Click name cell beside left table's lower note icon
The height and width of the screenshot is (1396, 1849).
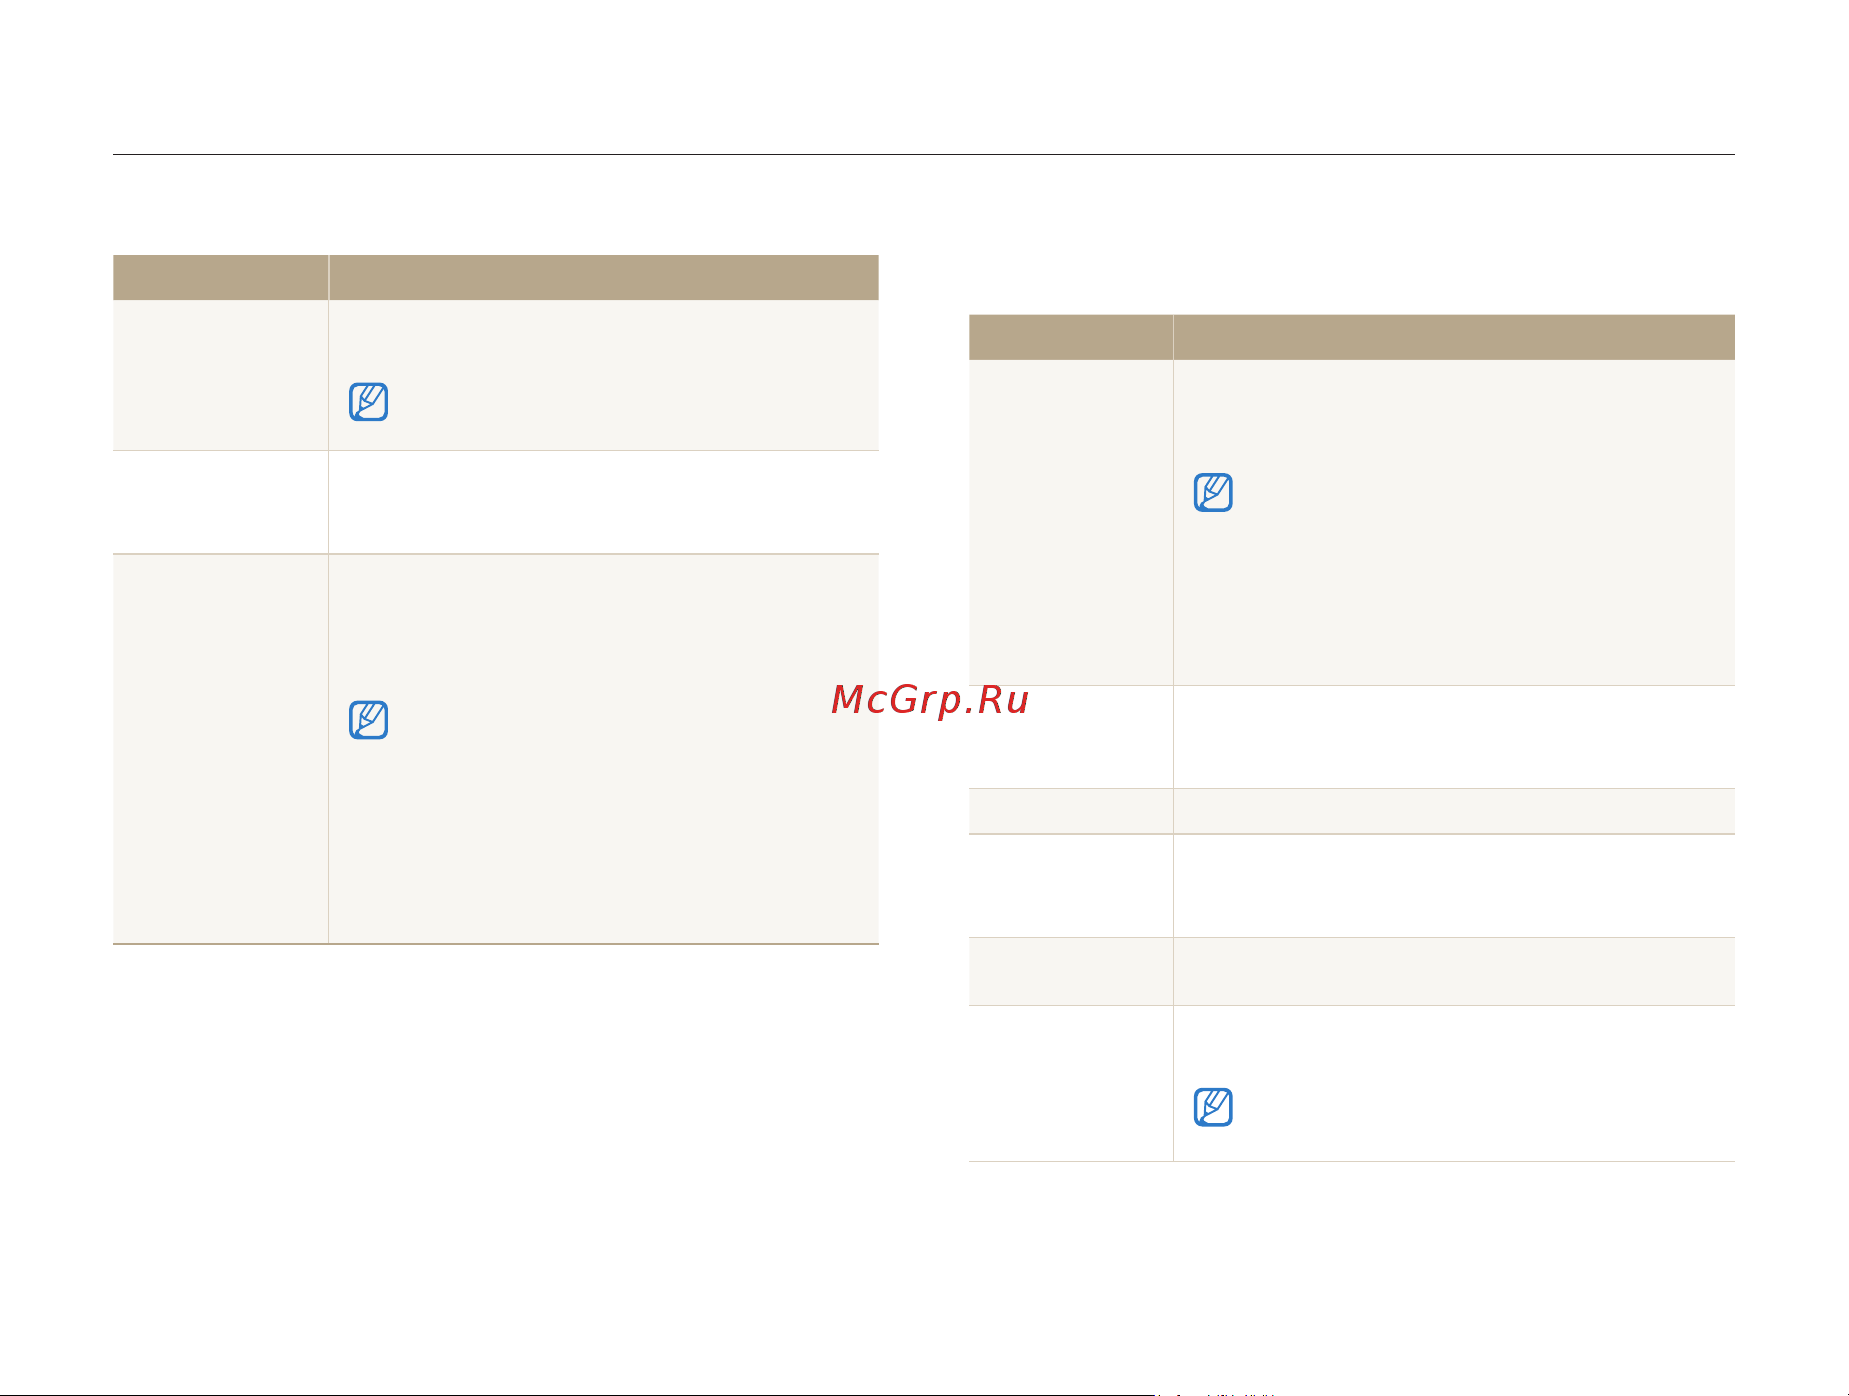tap(220, 749)
